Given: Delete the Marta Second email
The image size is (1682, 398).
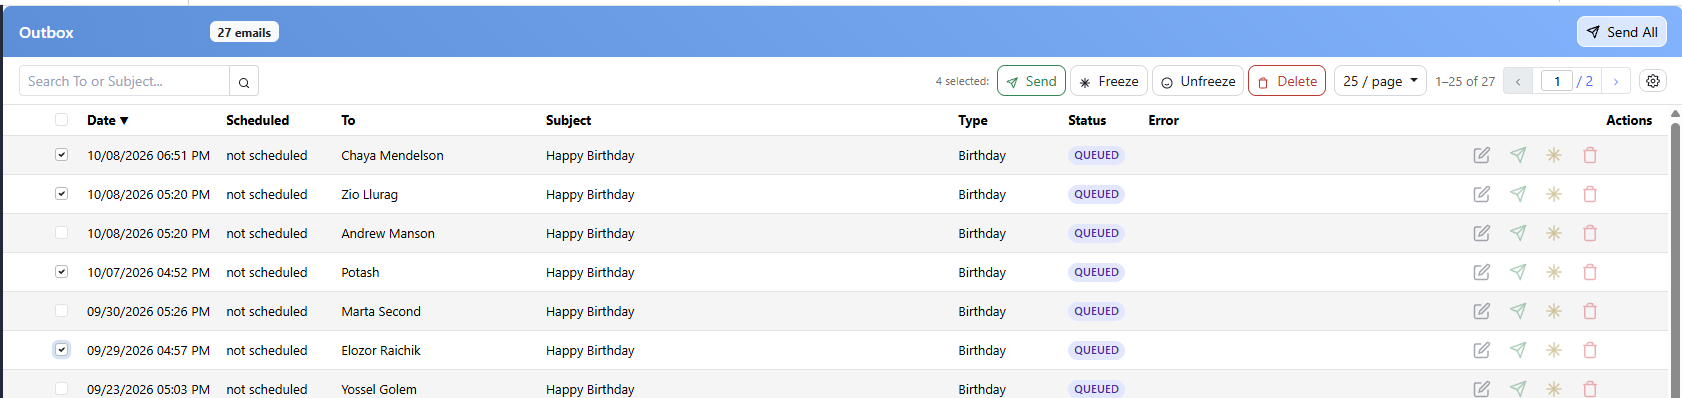Looking at the screenshot, I should (x=1590, y=311).
